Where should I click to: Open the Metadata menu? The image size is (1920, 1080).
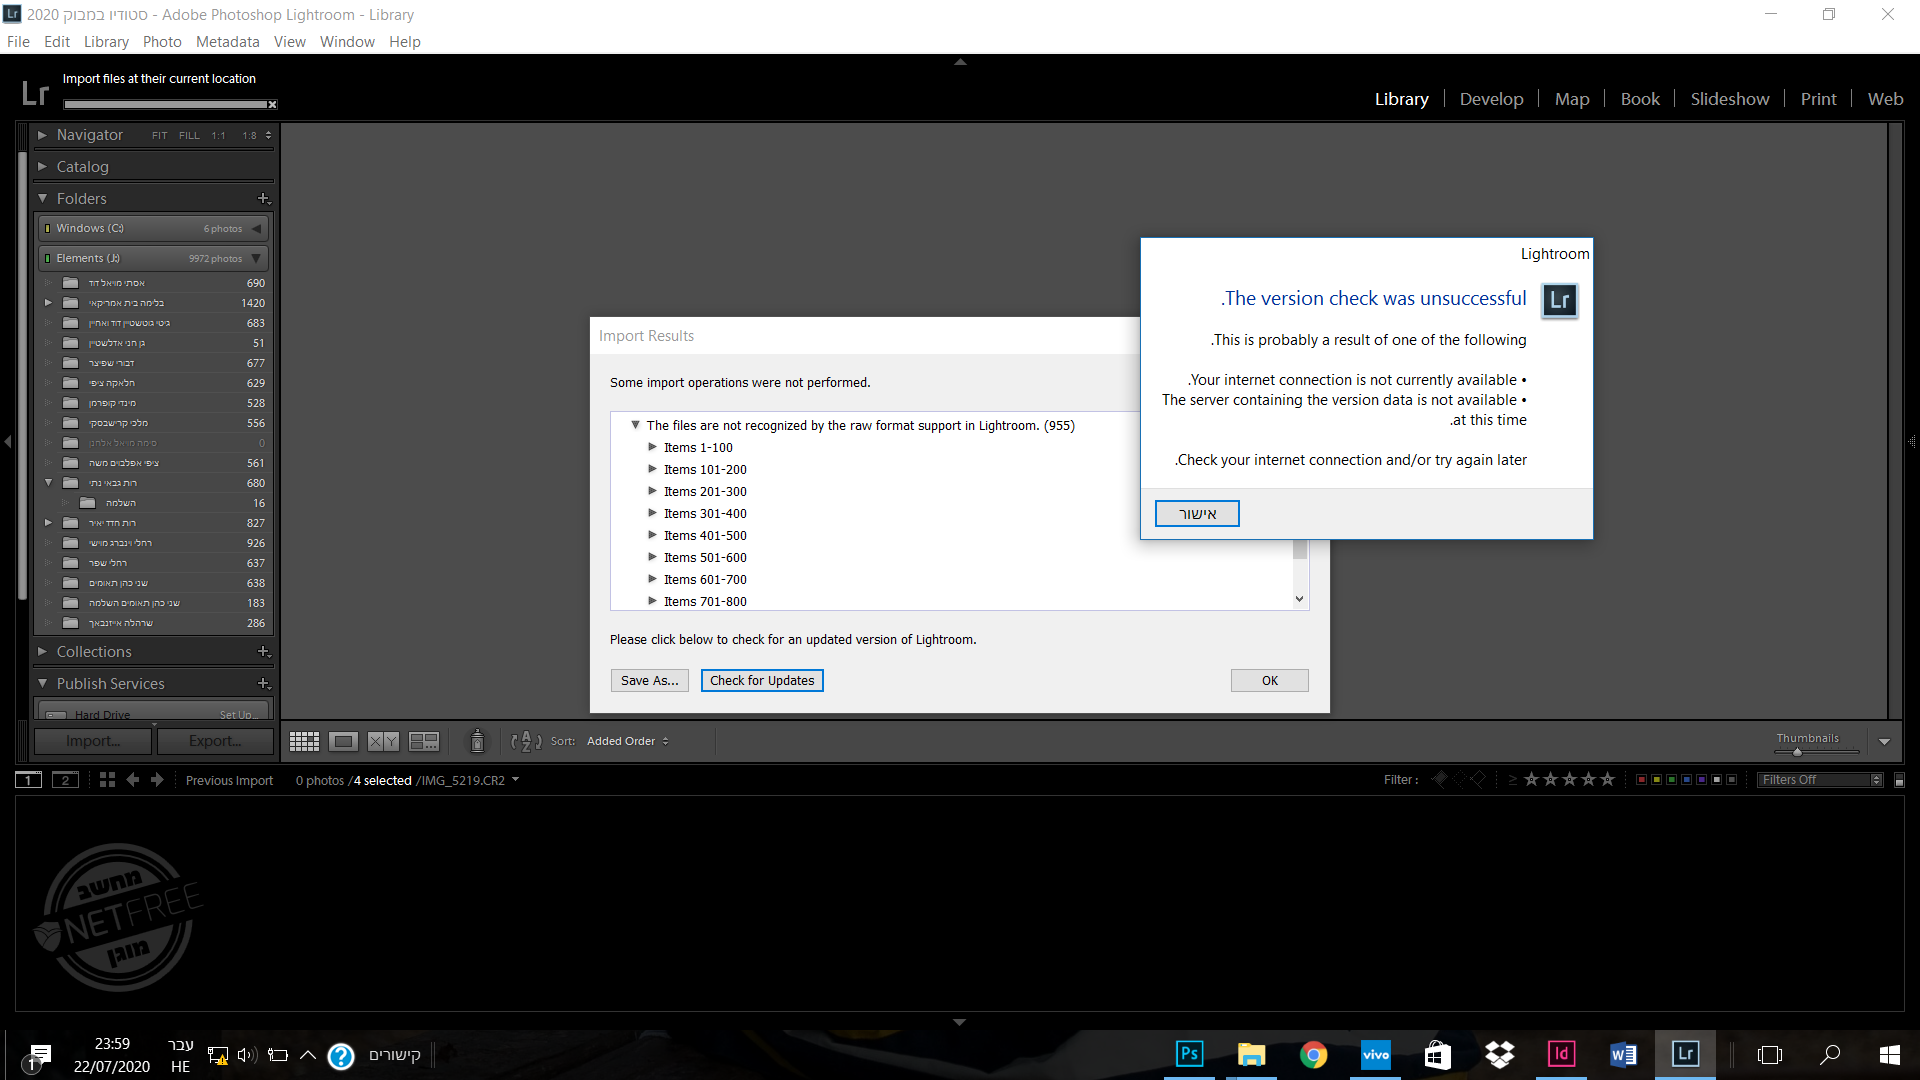tap(227, 42)
